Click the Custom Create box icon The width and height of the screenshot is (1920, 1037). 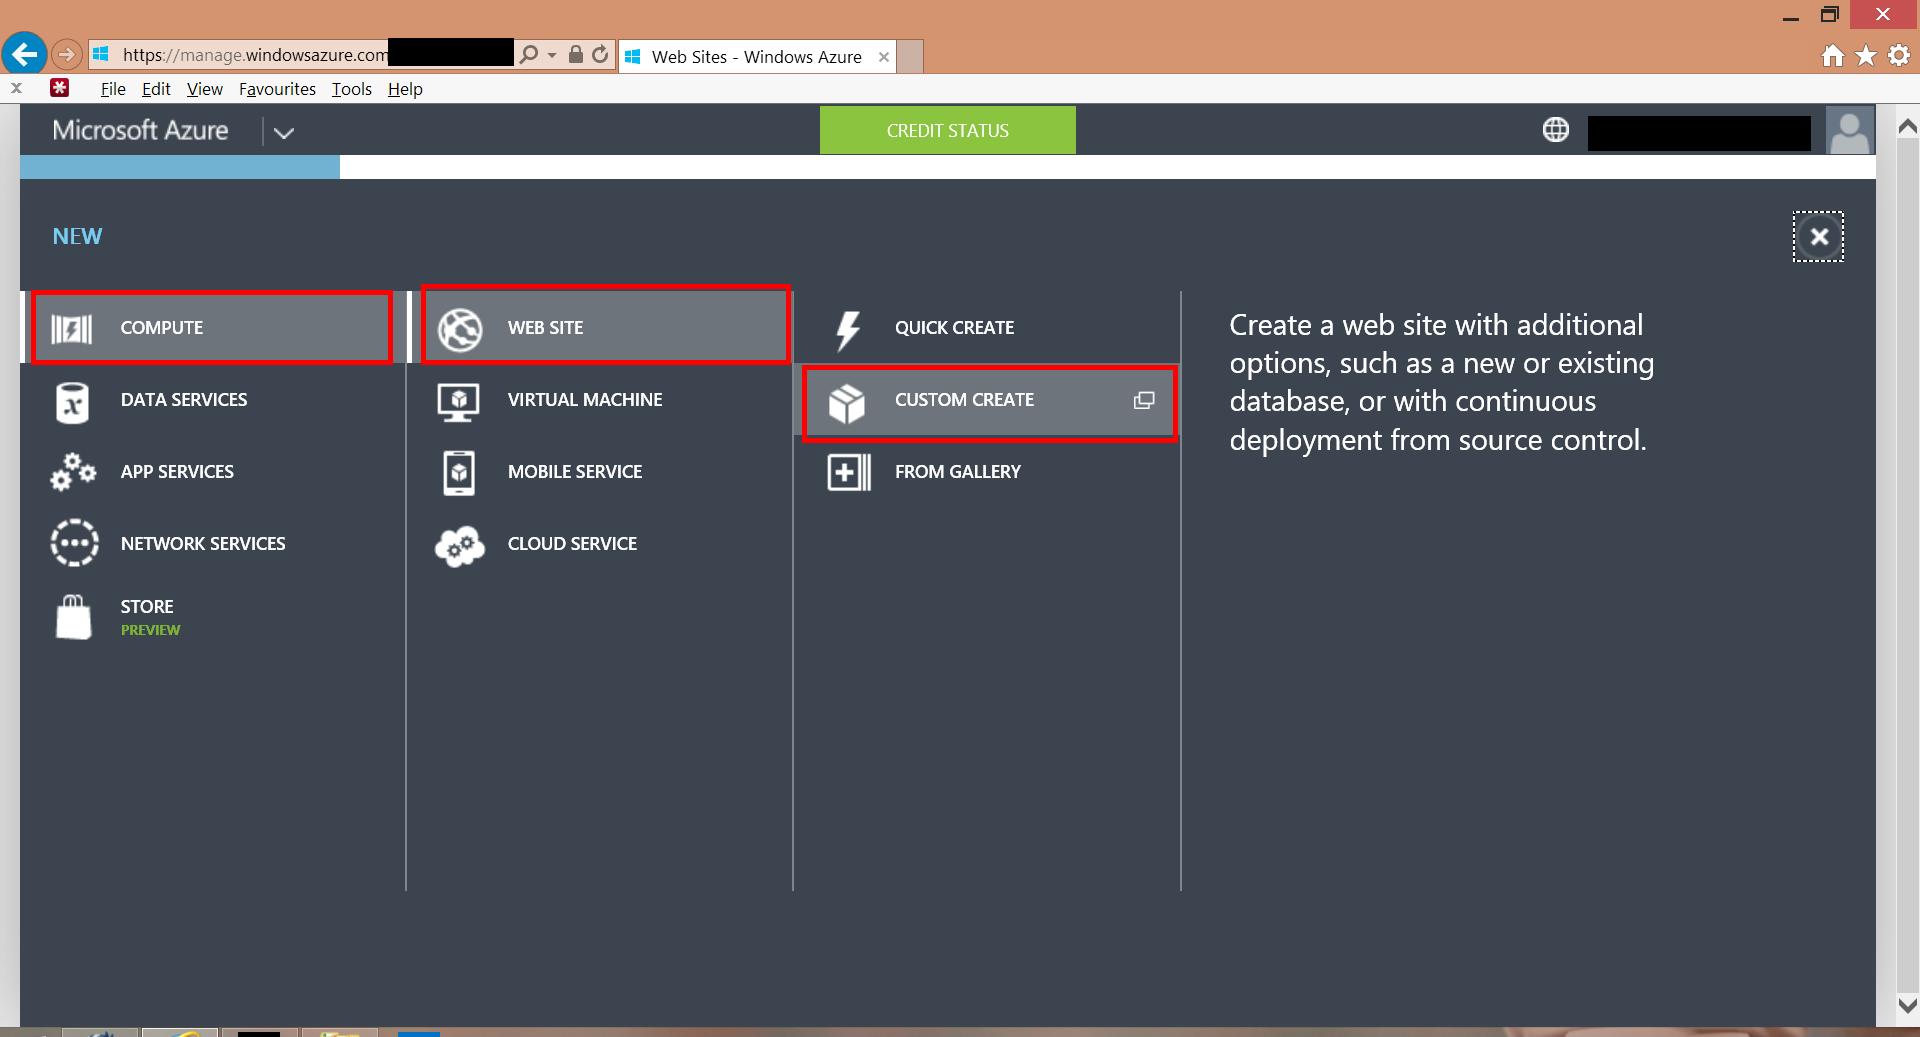(x=846, y=404)
